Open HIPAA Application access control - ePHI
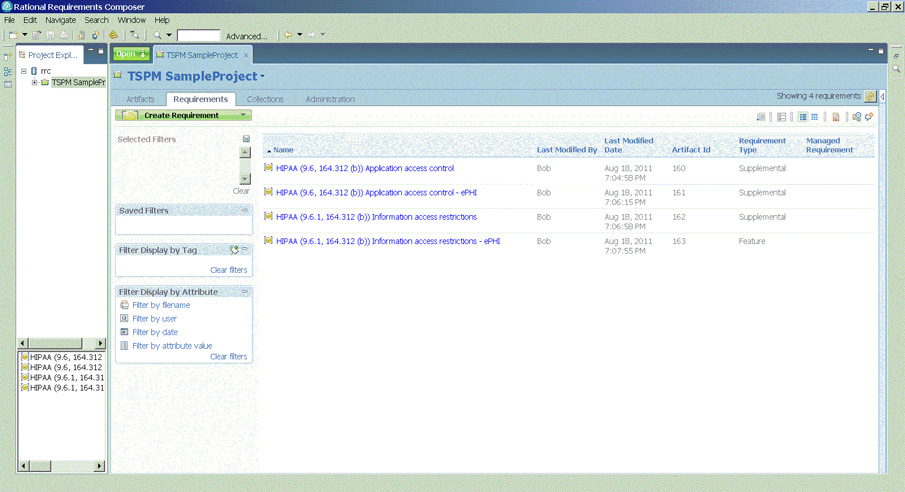Image resolution: width=905 pixels, height=492 pixels. (x=376, y=193)
